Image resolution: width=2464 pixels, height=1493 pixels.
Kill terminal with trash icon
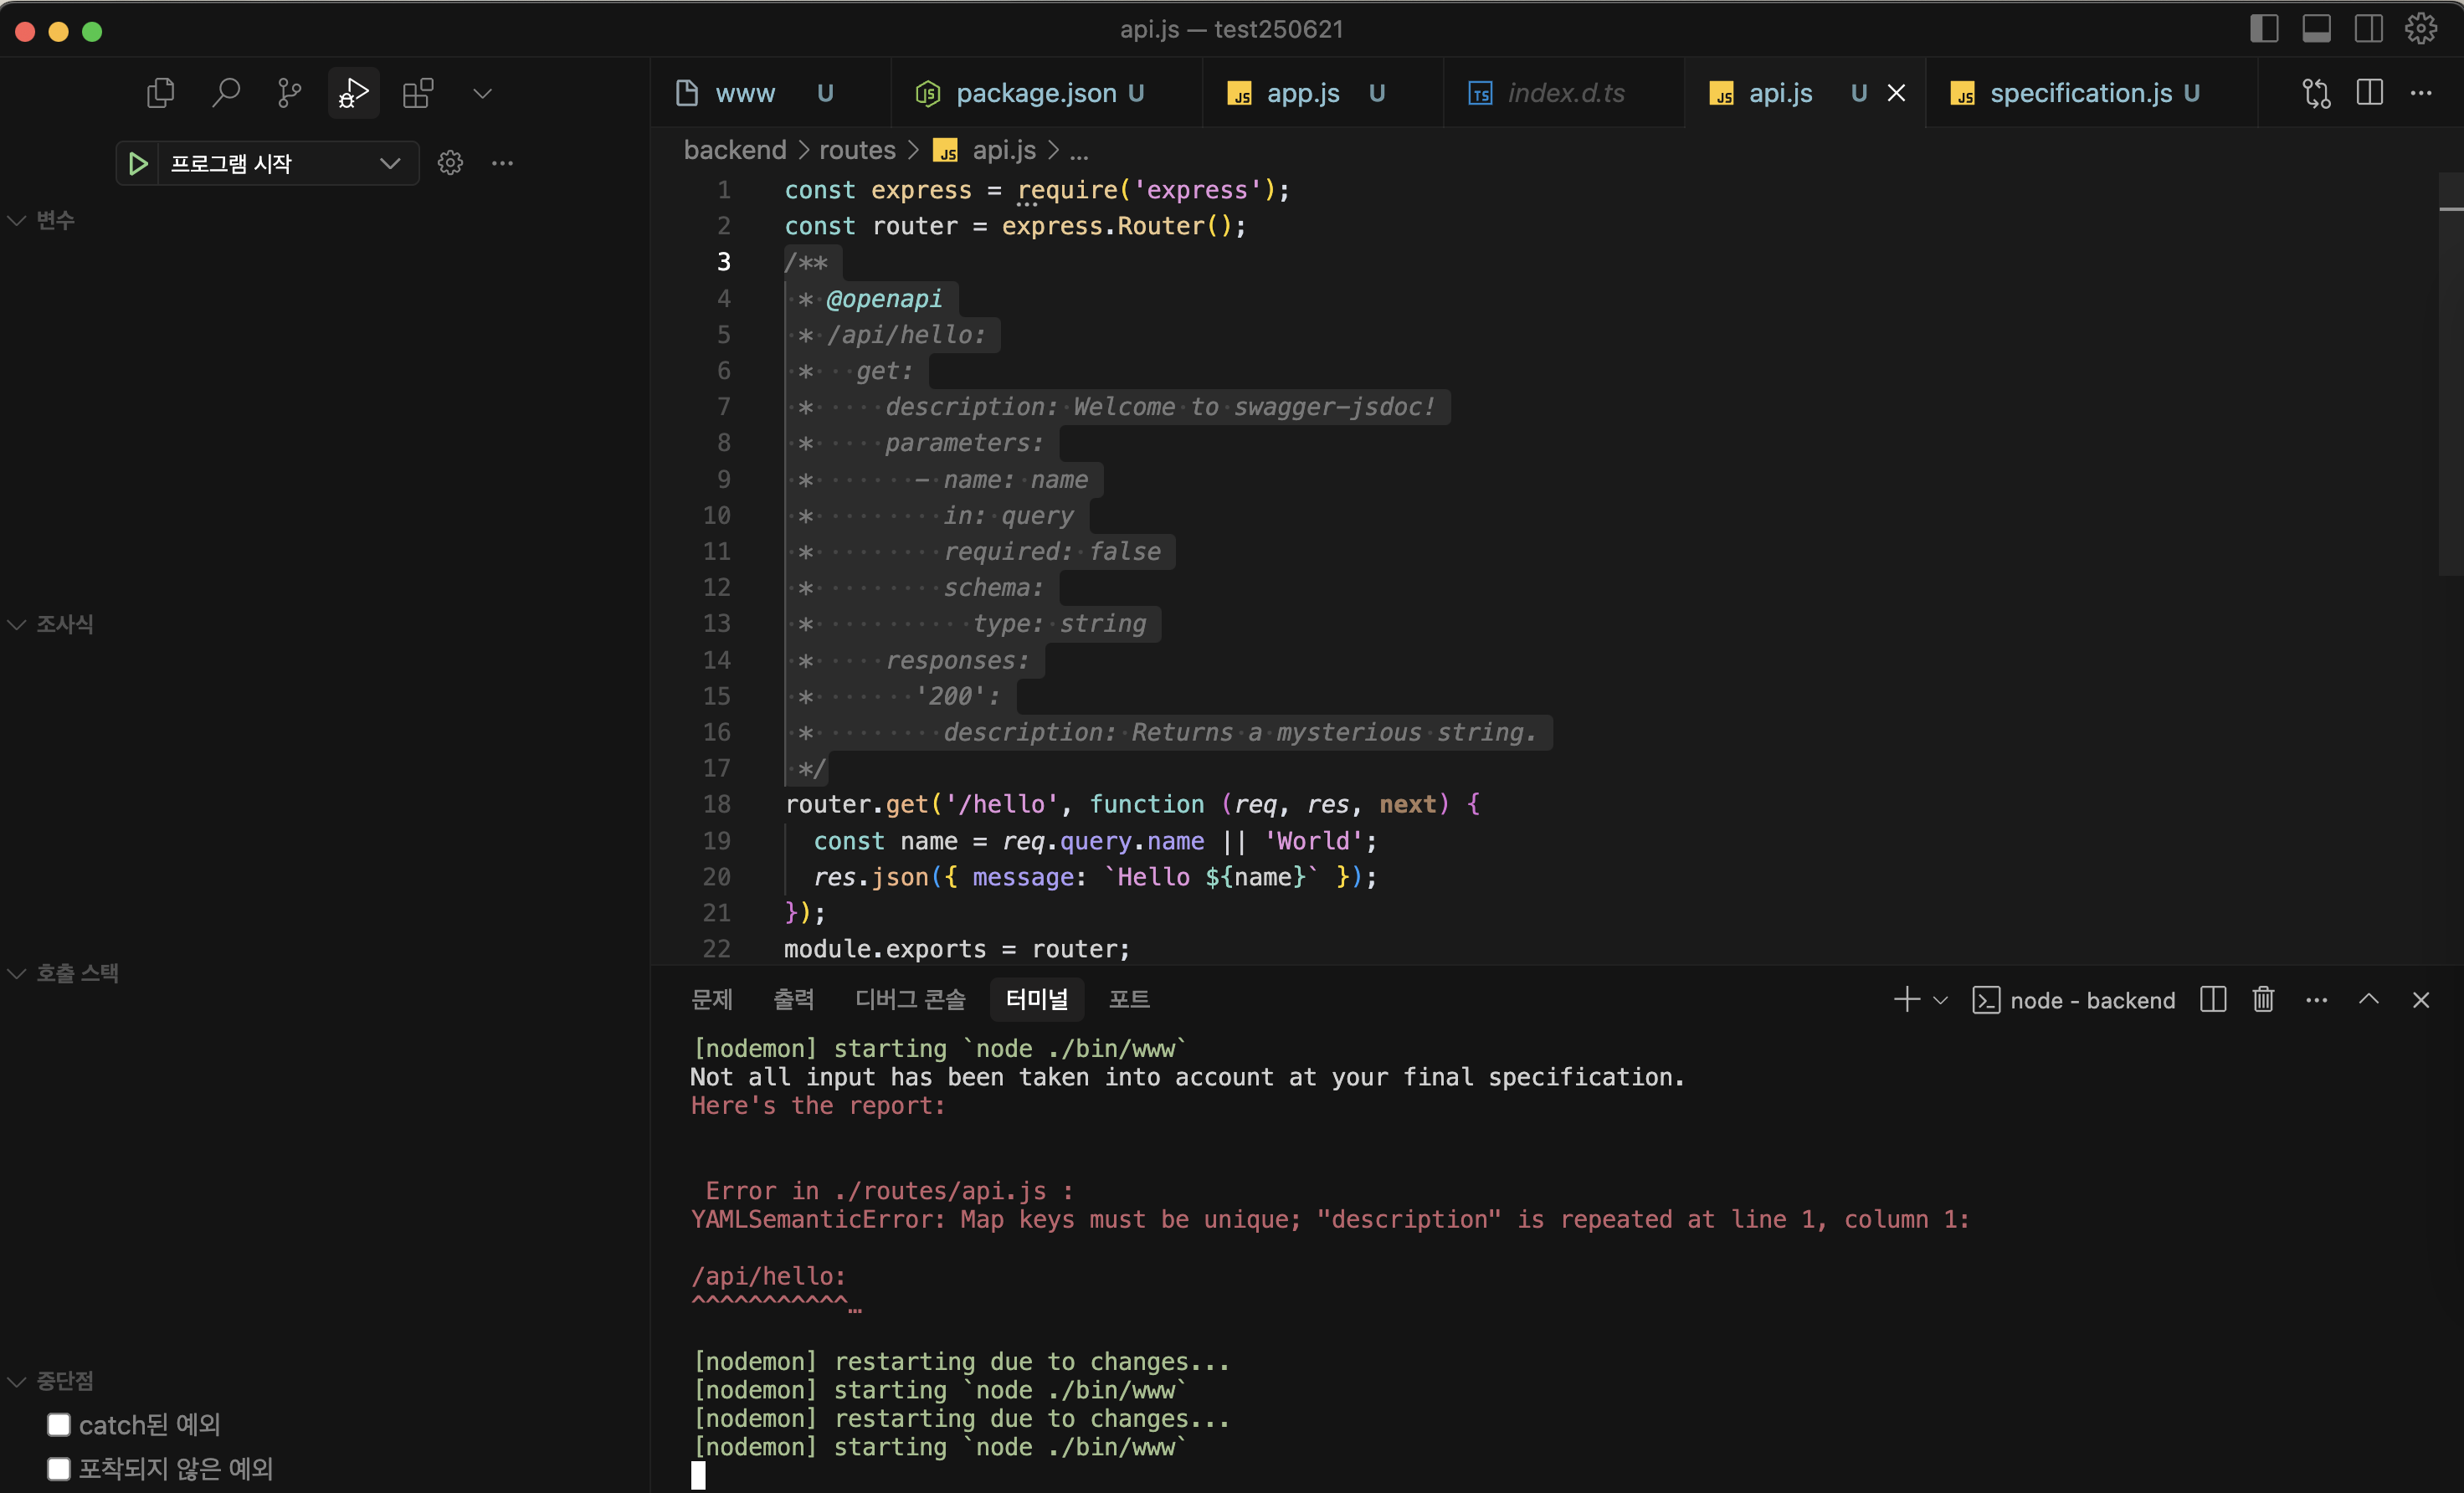[x=2264, y=1000]
